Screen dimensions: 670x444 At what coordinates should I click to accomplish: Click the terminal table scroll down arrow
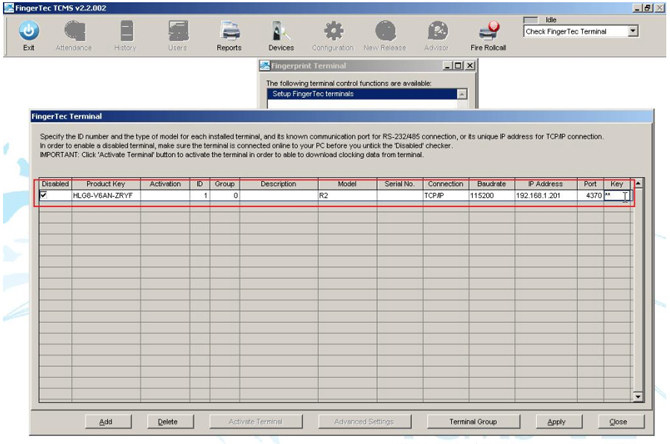click(638, 397)
